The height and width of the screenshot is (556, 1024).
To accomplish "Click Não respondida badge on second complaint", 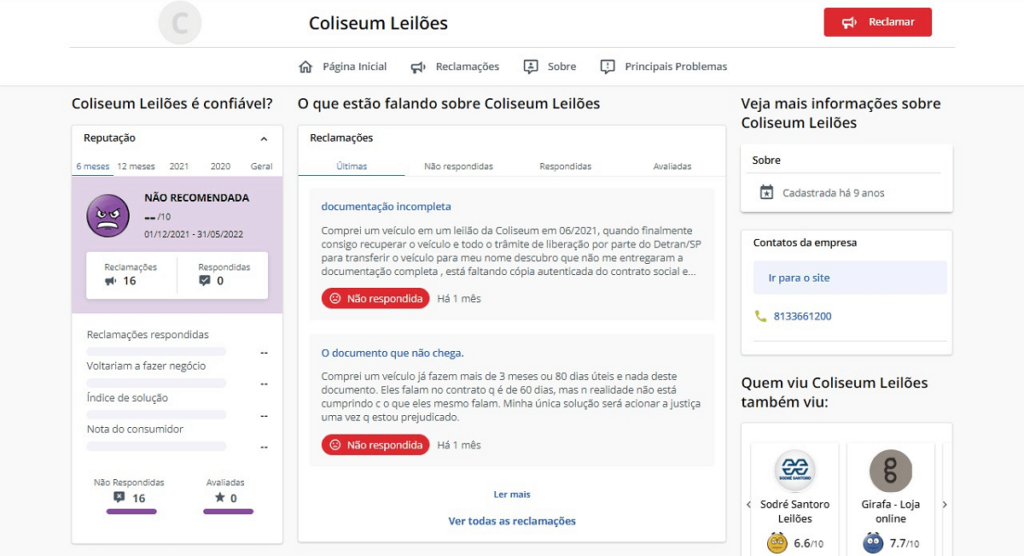I will (x=376, y=445).
